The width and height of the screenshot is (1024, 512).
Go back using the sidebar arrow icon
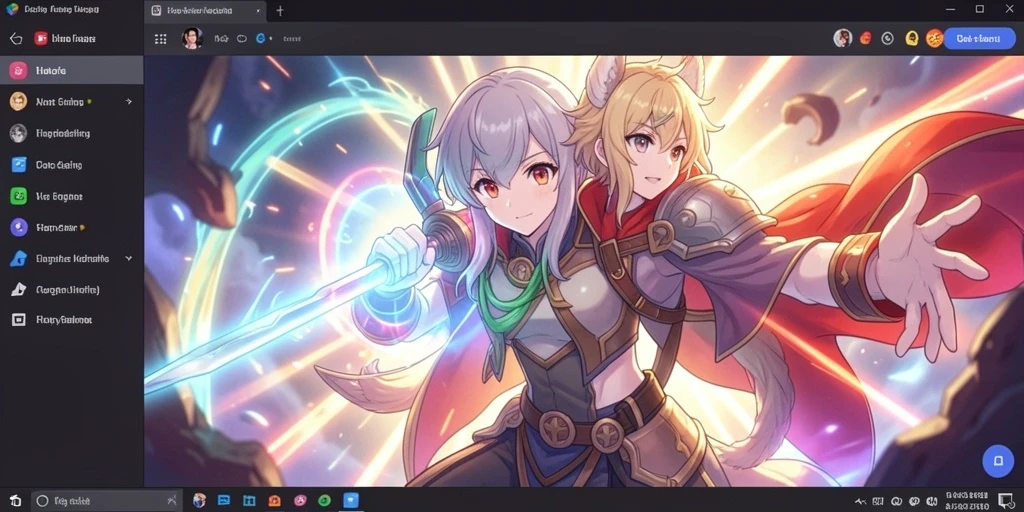(x=16, y=39)
